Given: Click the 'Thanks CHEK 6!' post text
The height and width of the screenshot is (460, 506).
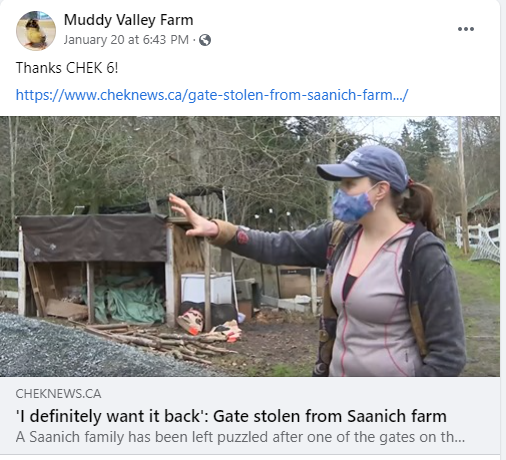Looking at the screenshot, I should (x=67, y=68).
